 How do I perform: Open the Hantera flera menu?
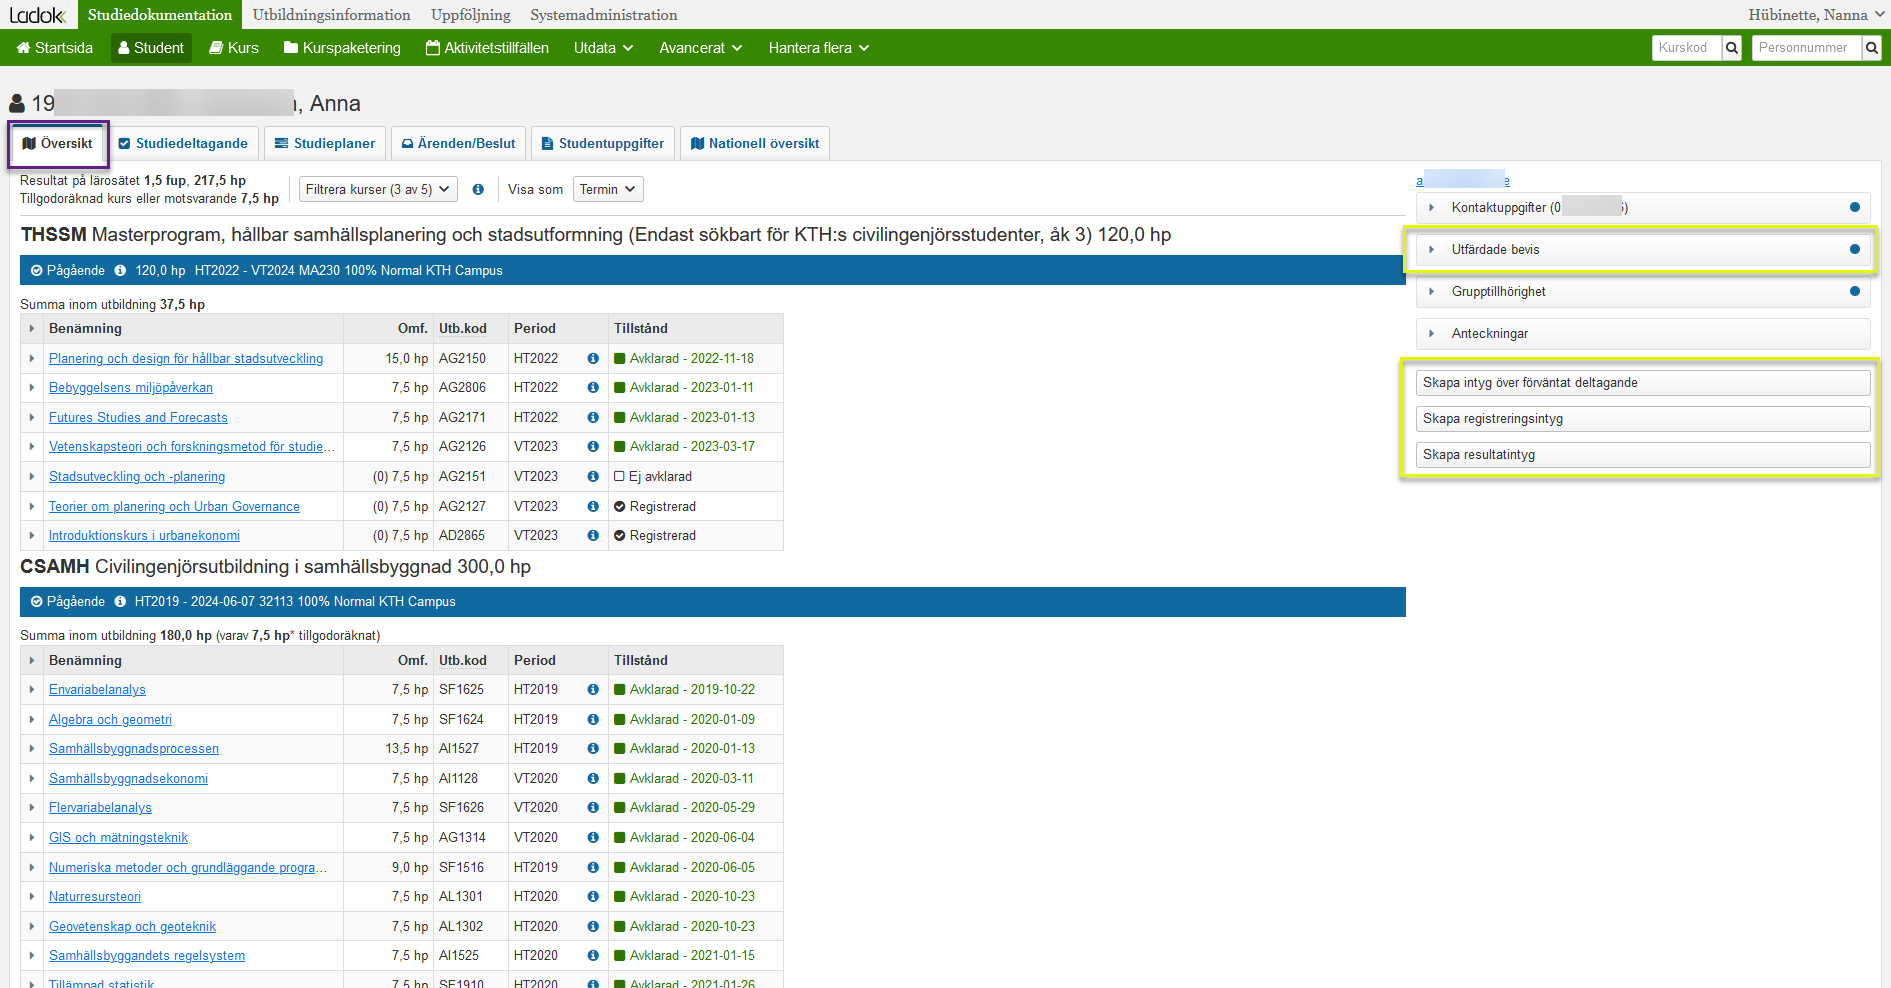pyautogui.click(x=819, y=48)
